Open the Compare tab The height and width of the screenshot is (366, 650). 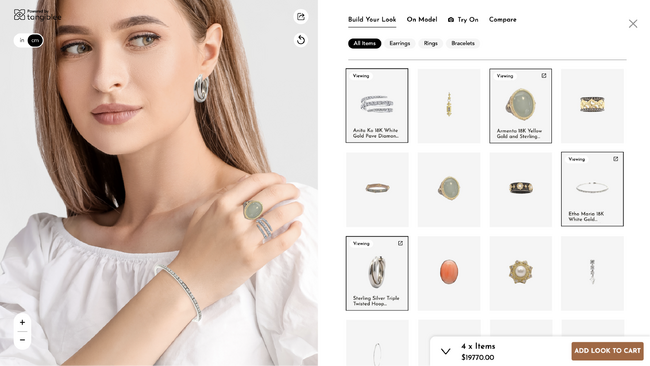[x=502, y=19]
